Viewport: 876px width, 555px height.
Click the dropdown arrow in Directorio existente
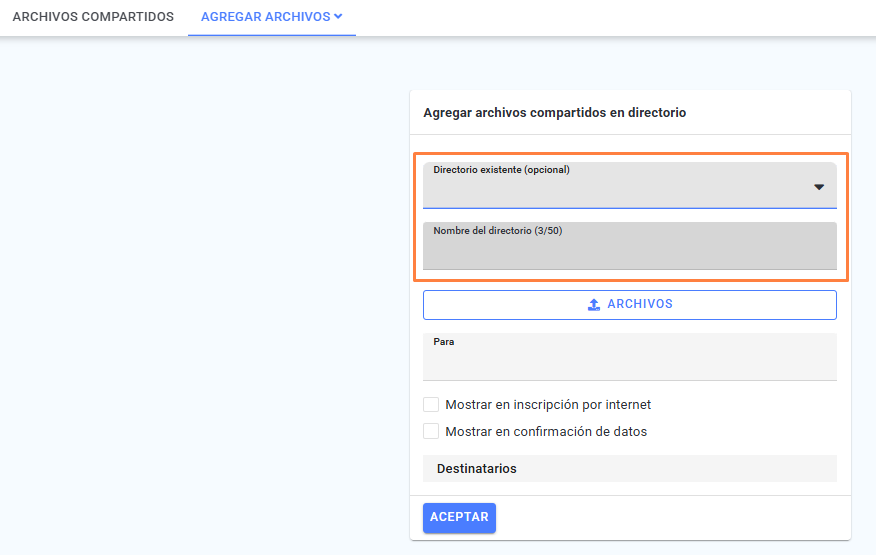click(x=819, y=187)
